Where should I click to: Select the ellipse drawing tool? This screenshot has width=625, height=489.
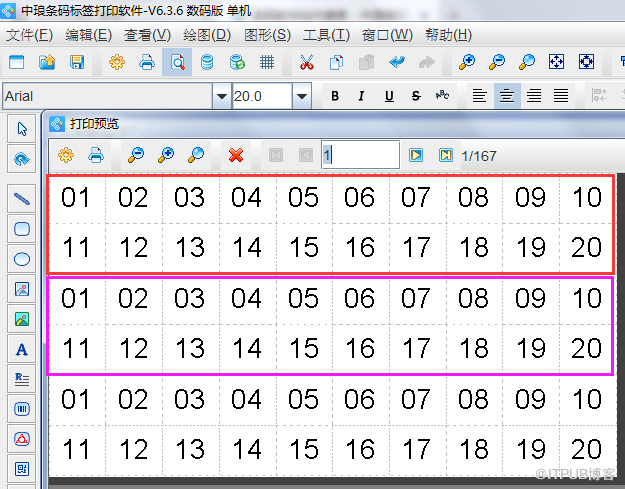click(22, 259)
